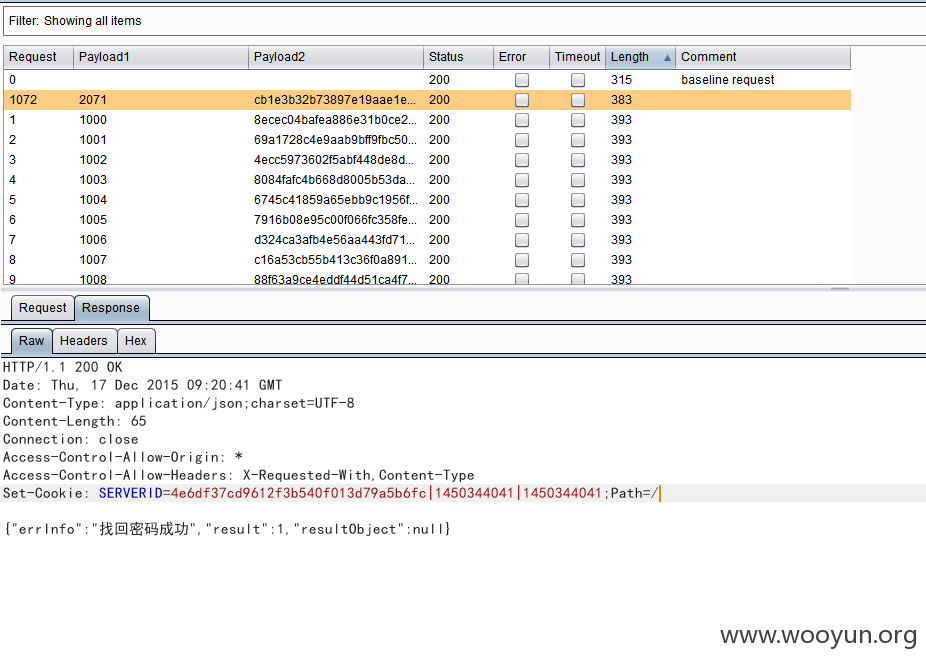
Task: Toggle Error checkbox in payload 1001 row
Action: 522,140
